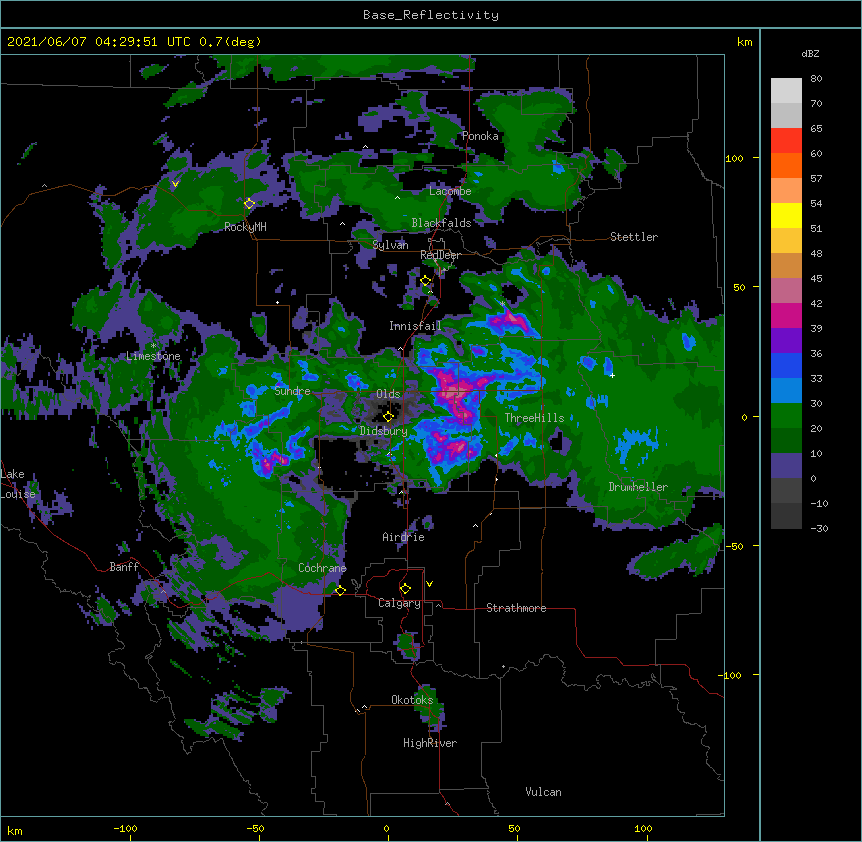Select the brown 48-45 dBZ legend band
862x842 pixels.
coord(786,265)
